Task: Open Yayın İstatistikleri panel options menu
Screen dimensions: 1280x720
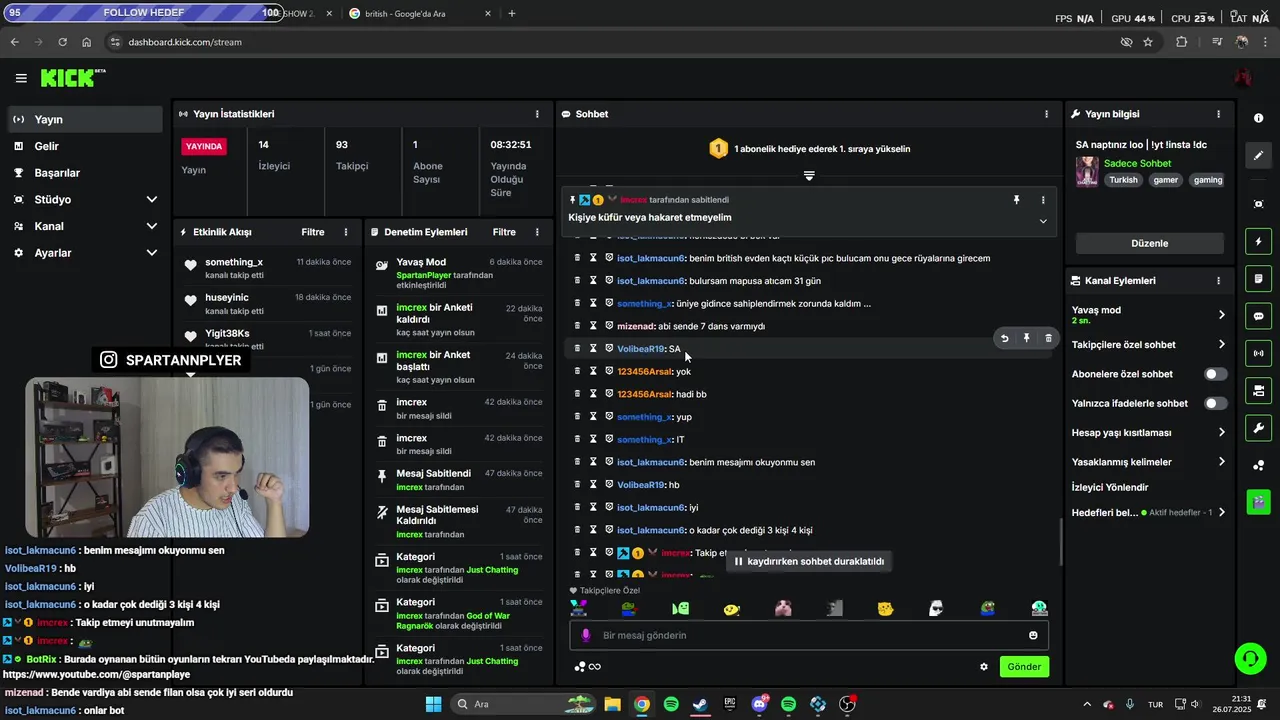Action: tap(537, 114)
